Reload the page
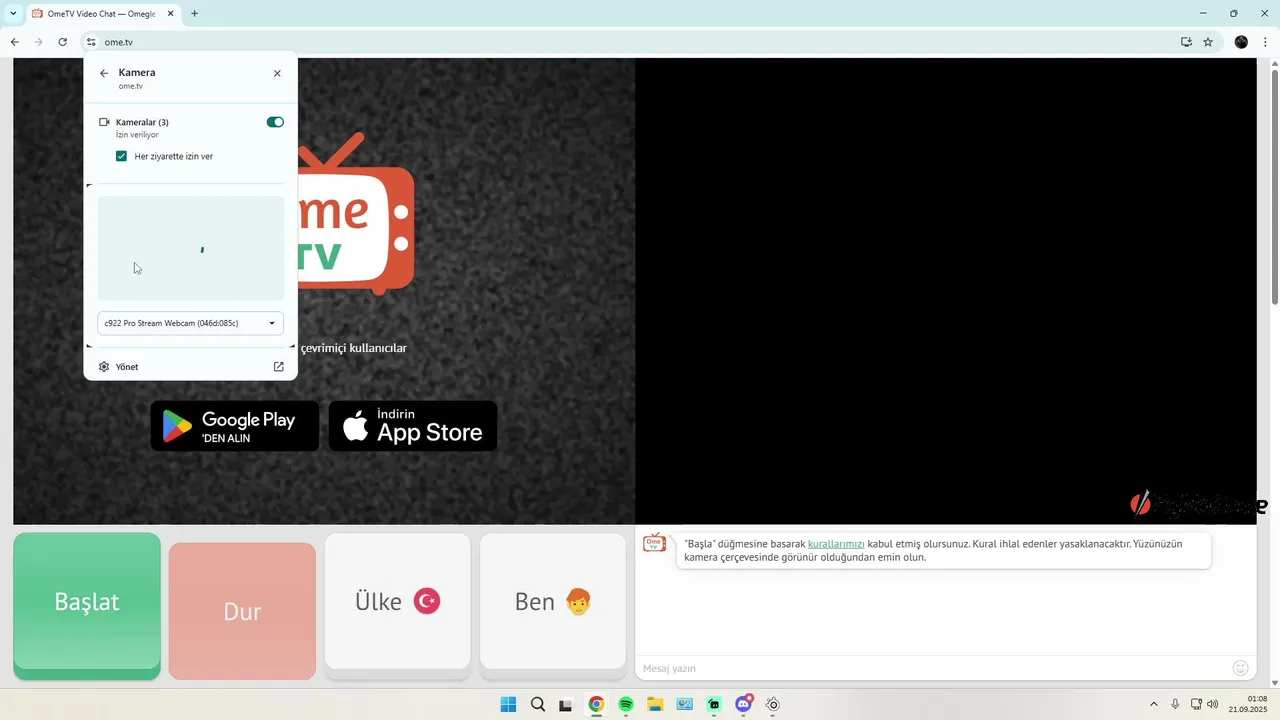Screen dimensions: 1280x720 click(62, 42)
